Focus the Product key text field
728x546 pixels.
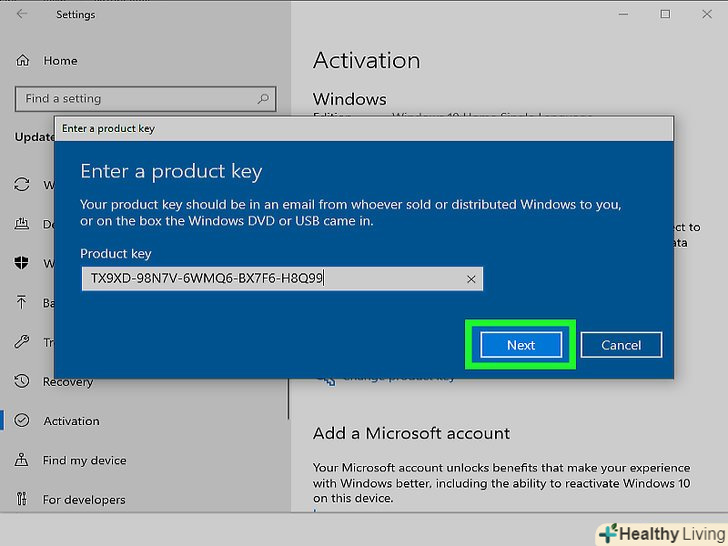[282, 279]
